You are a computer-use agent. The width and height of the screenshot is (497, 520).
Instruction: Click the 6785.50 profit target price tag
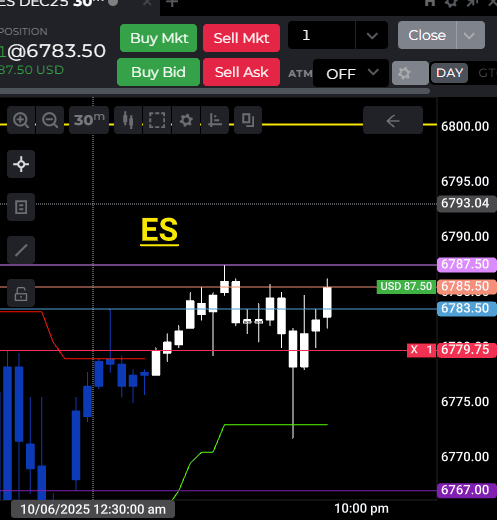pos(467,286)
